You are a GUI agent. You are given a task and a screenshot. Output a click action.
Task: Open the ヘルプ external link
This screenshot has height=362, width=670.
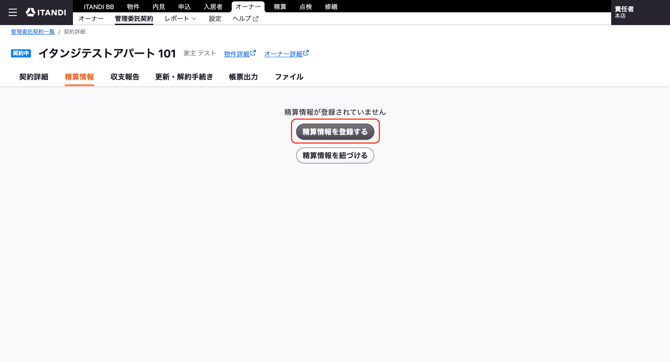tap(245, 19)
